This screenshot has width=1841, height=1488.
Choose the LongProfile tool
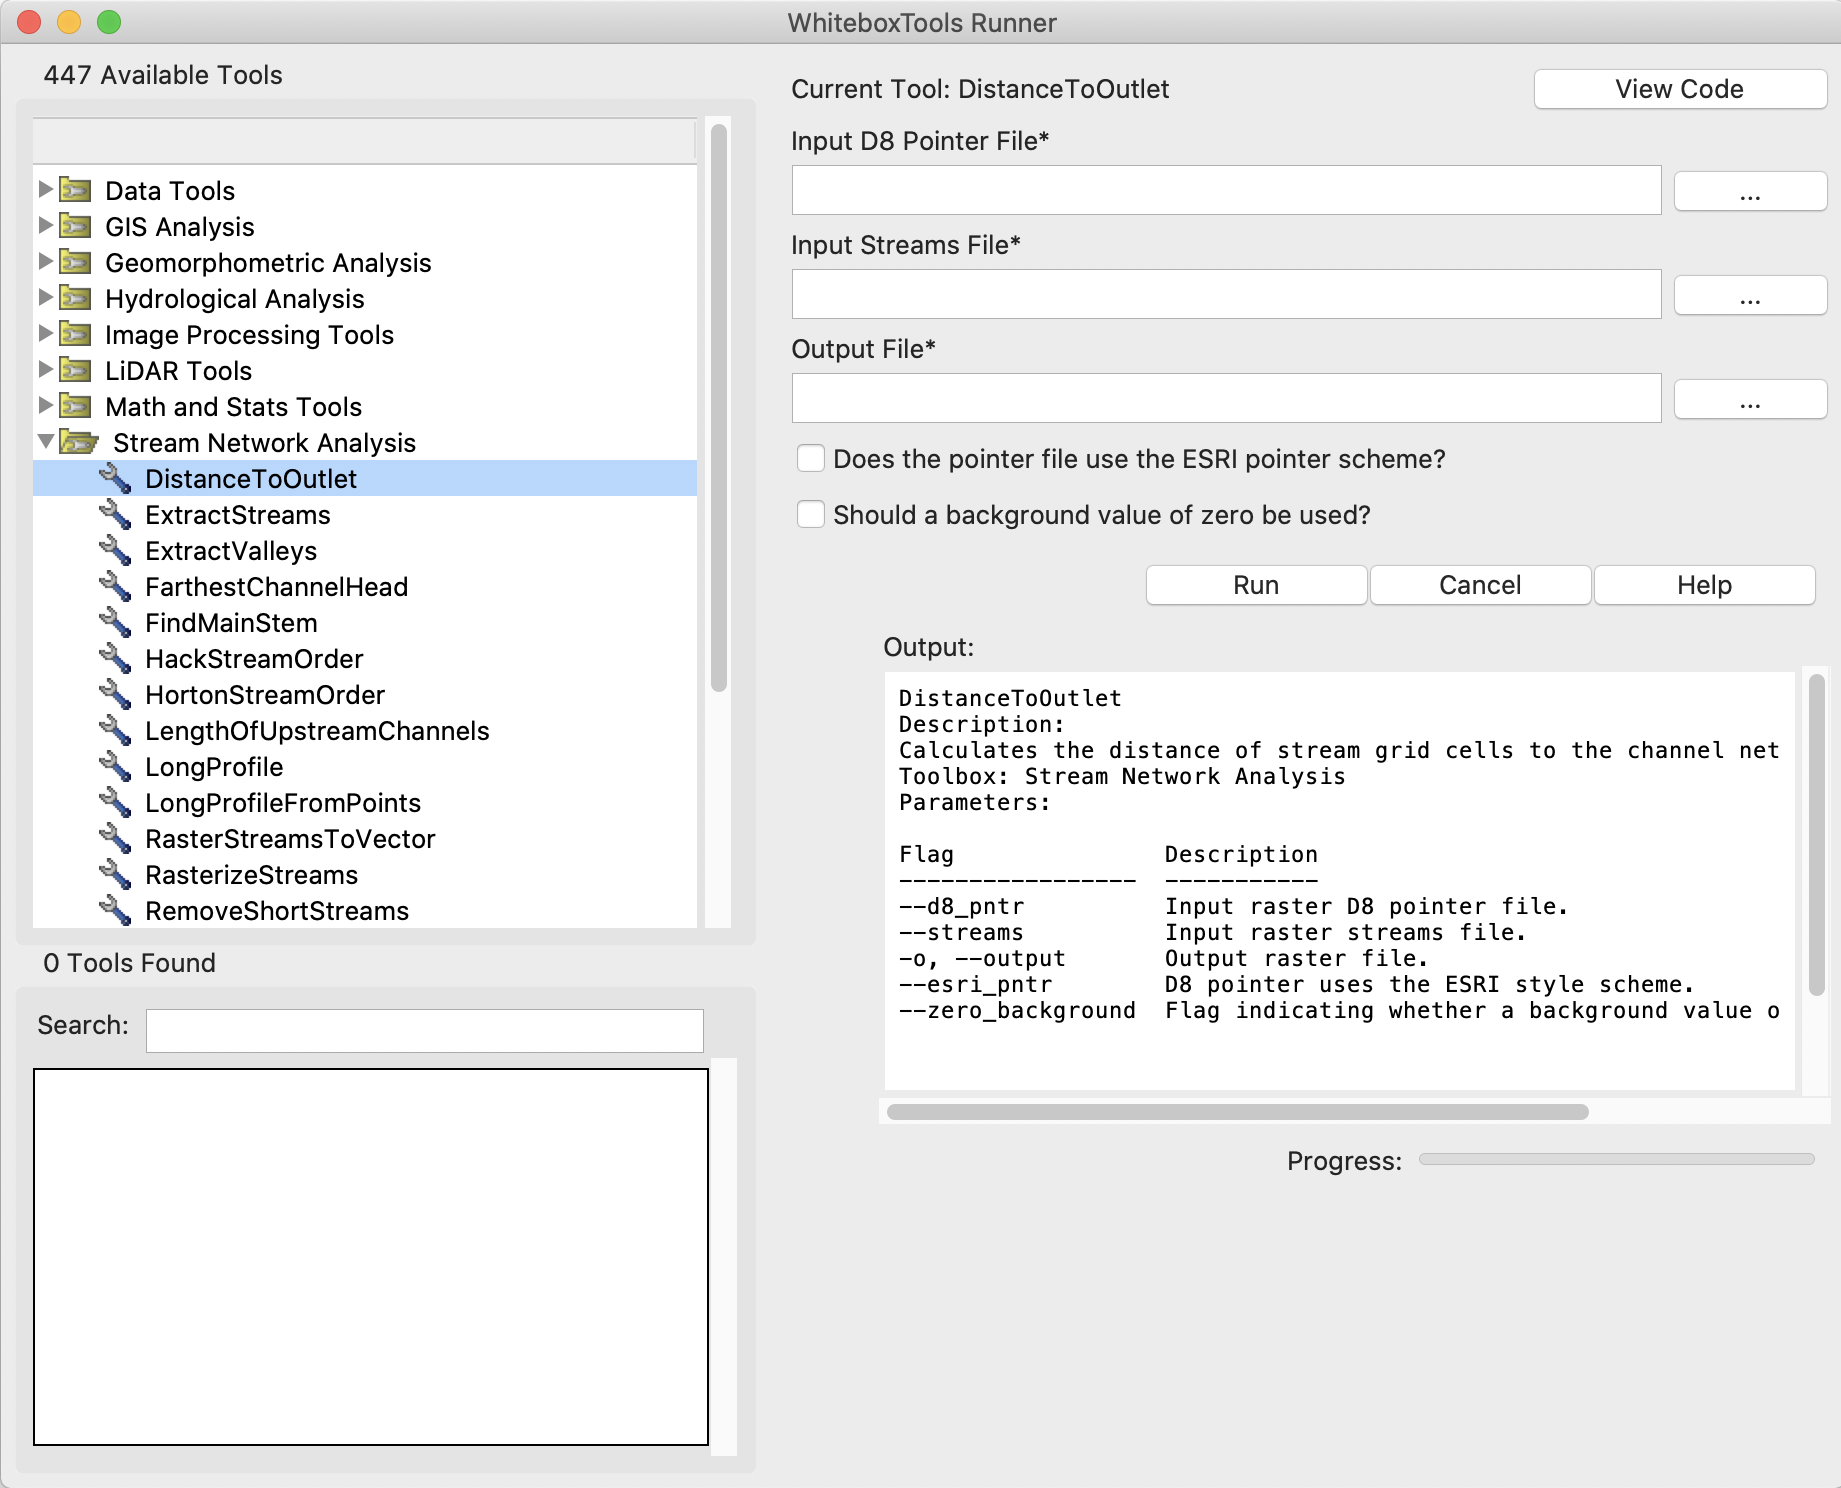pyautogui.click(x=214, y=767)
